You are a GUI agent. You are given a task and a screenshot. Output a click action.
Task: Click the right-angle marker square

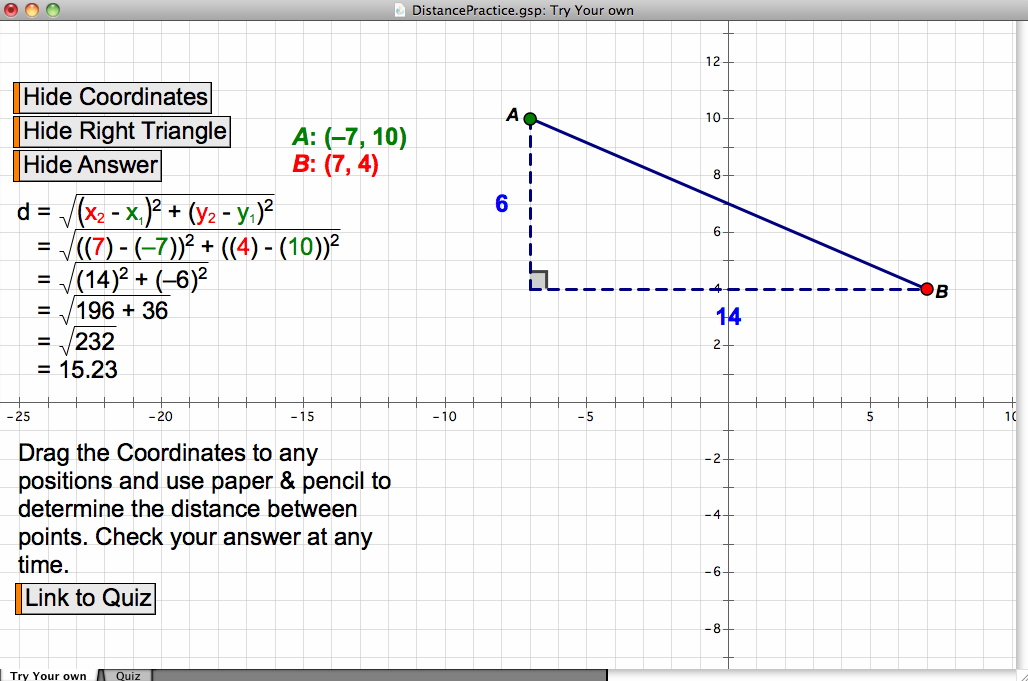(538, 280)
